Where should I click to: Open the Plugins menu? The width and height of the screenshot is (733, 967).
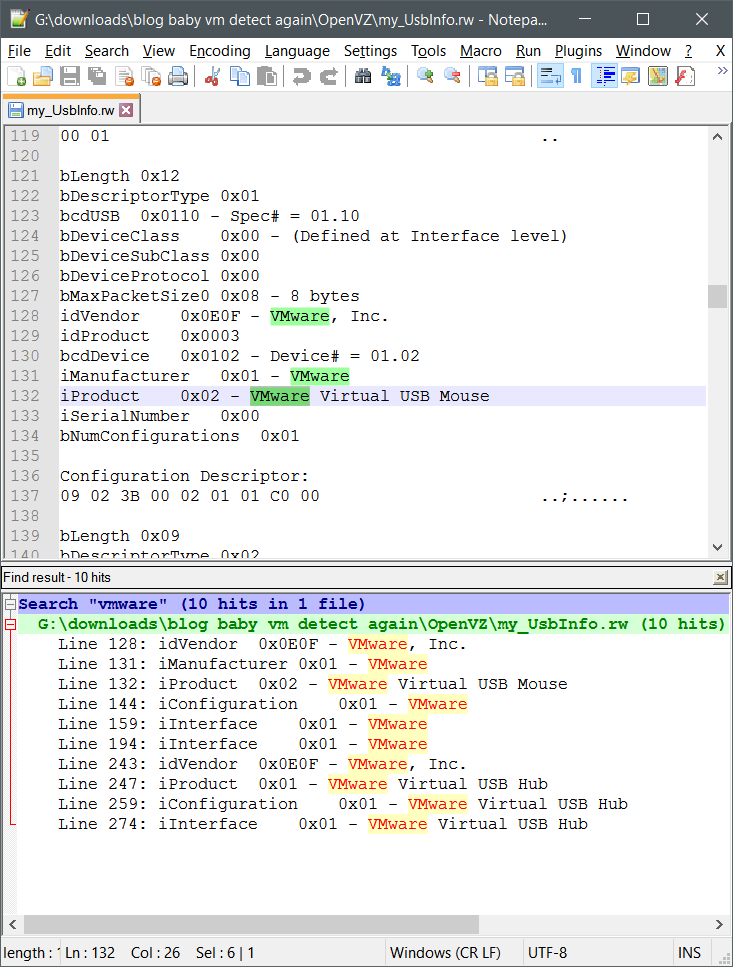578,51
